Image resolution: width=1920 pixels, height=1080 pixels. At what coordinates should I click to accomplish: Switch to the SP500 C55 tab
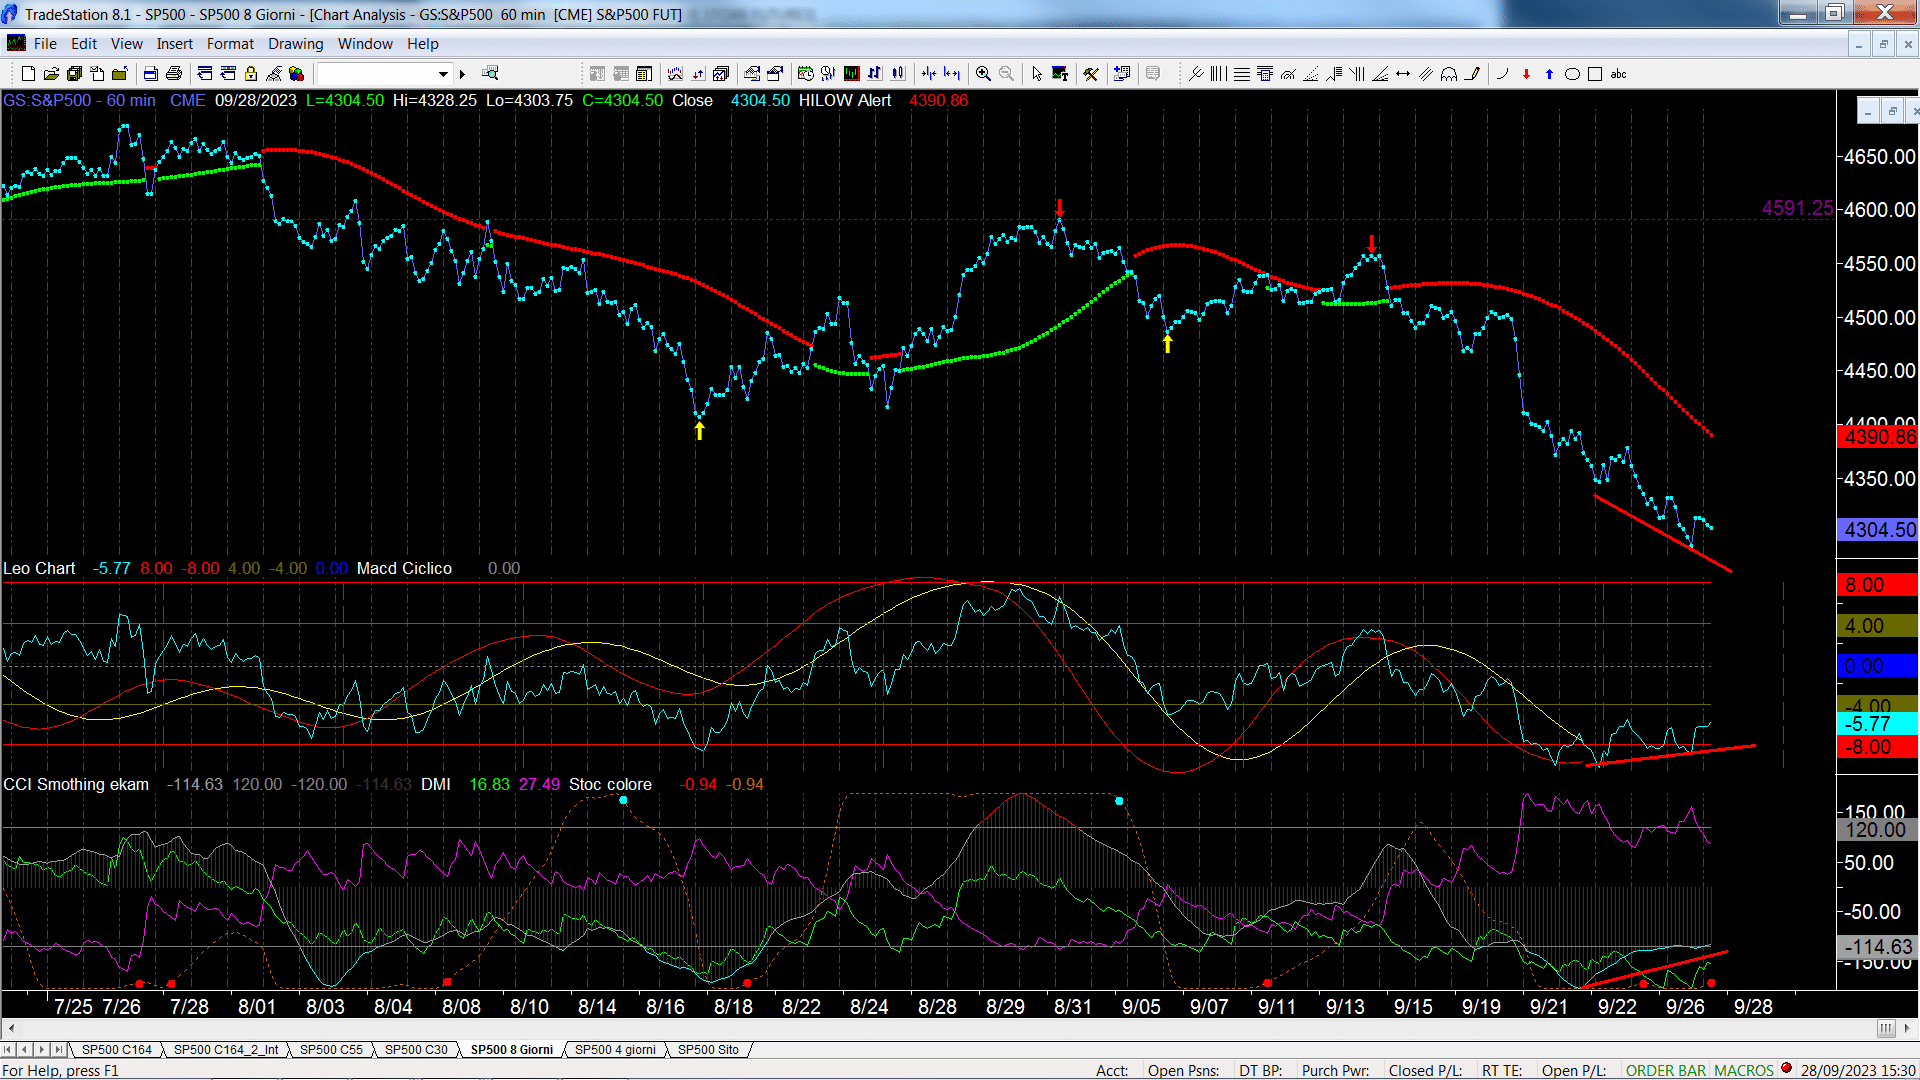(331, 1049)
